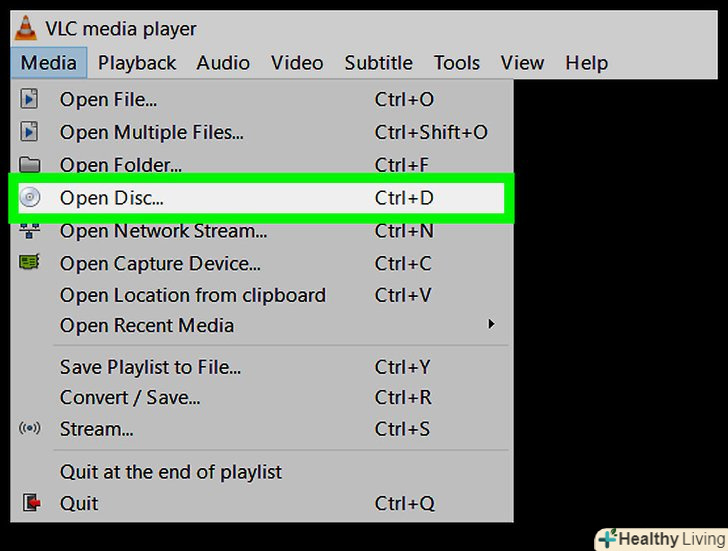The image size is (728, 551).
Task: Click the Open Multiple Files icon
Action: click(x=30, y=132)
